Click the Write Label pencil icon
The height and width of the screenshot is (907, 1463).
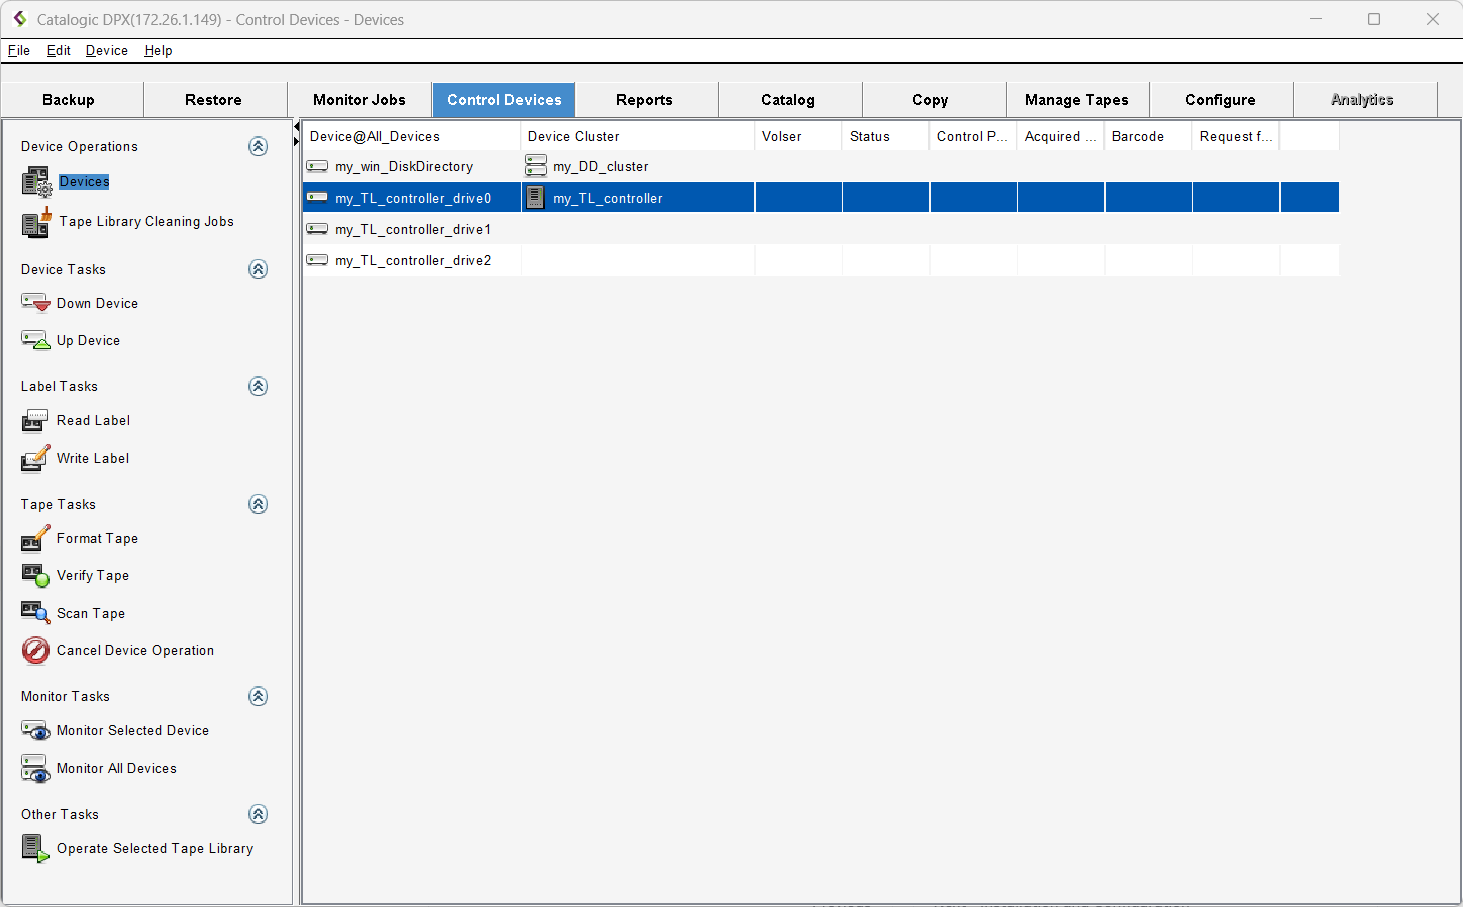[35, 459]
